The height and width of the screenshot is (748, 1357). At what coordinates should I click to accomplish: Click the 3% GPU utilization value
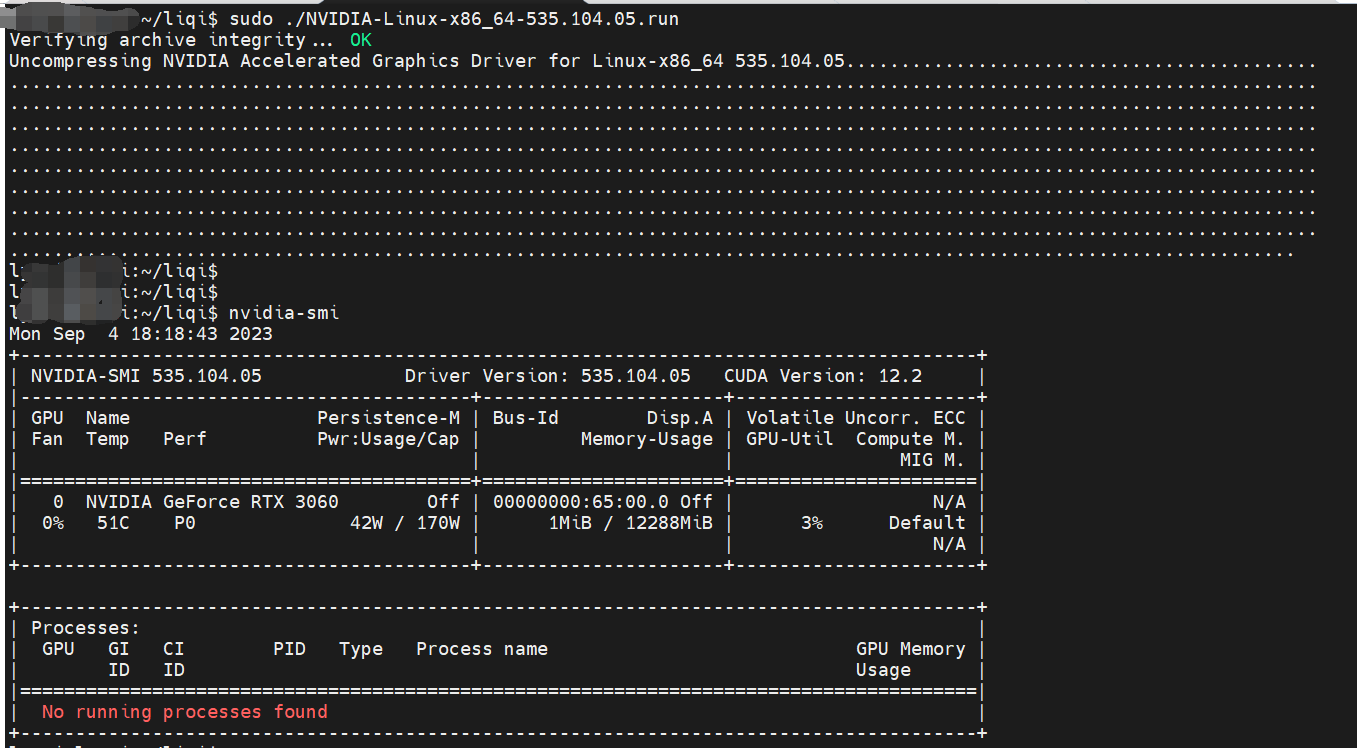point(812,523)
